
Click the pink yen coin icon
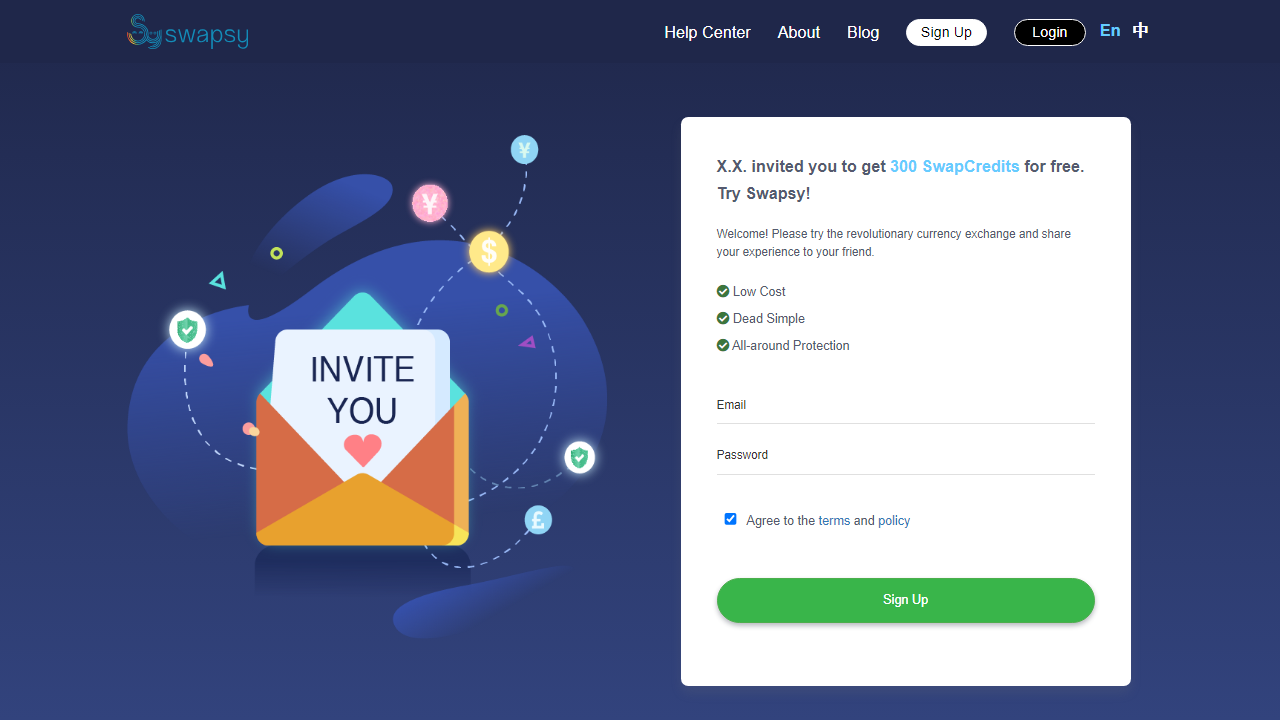(x=430, y=204)
